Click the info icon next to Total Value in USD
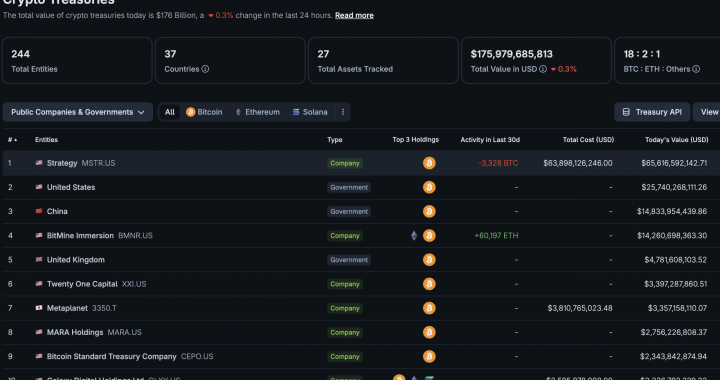The height and width of the screenshot is (380, 720). pos(543,69)
